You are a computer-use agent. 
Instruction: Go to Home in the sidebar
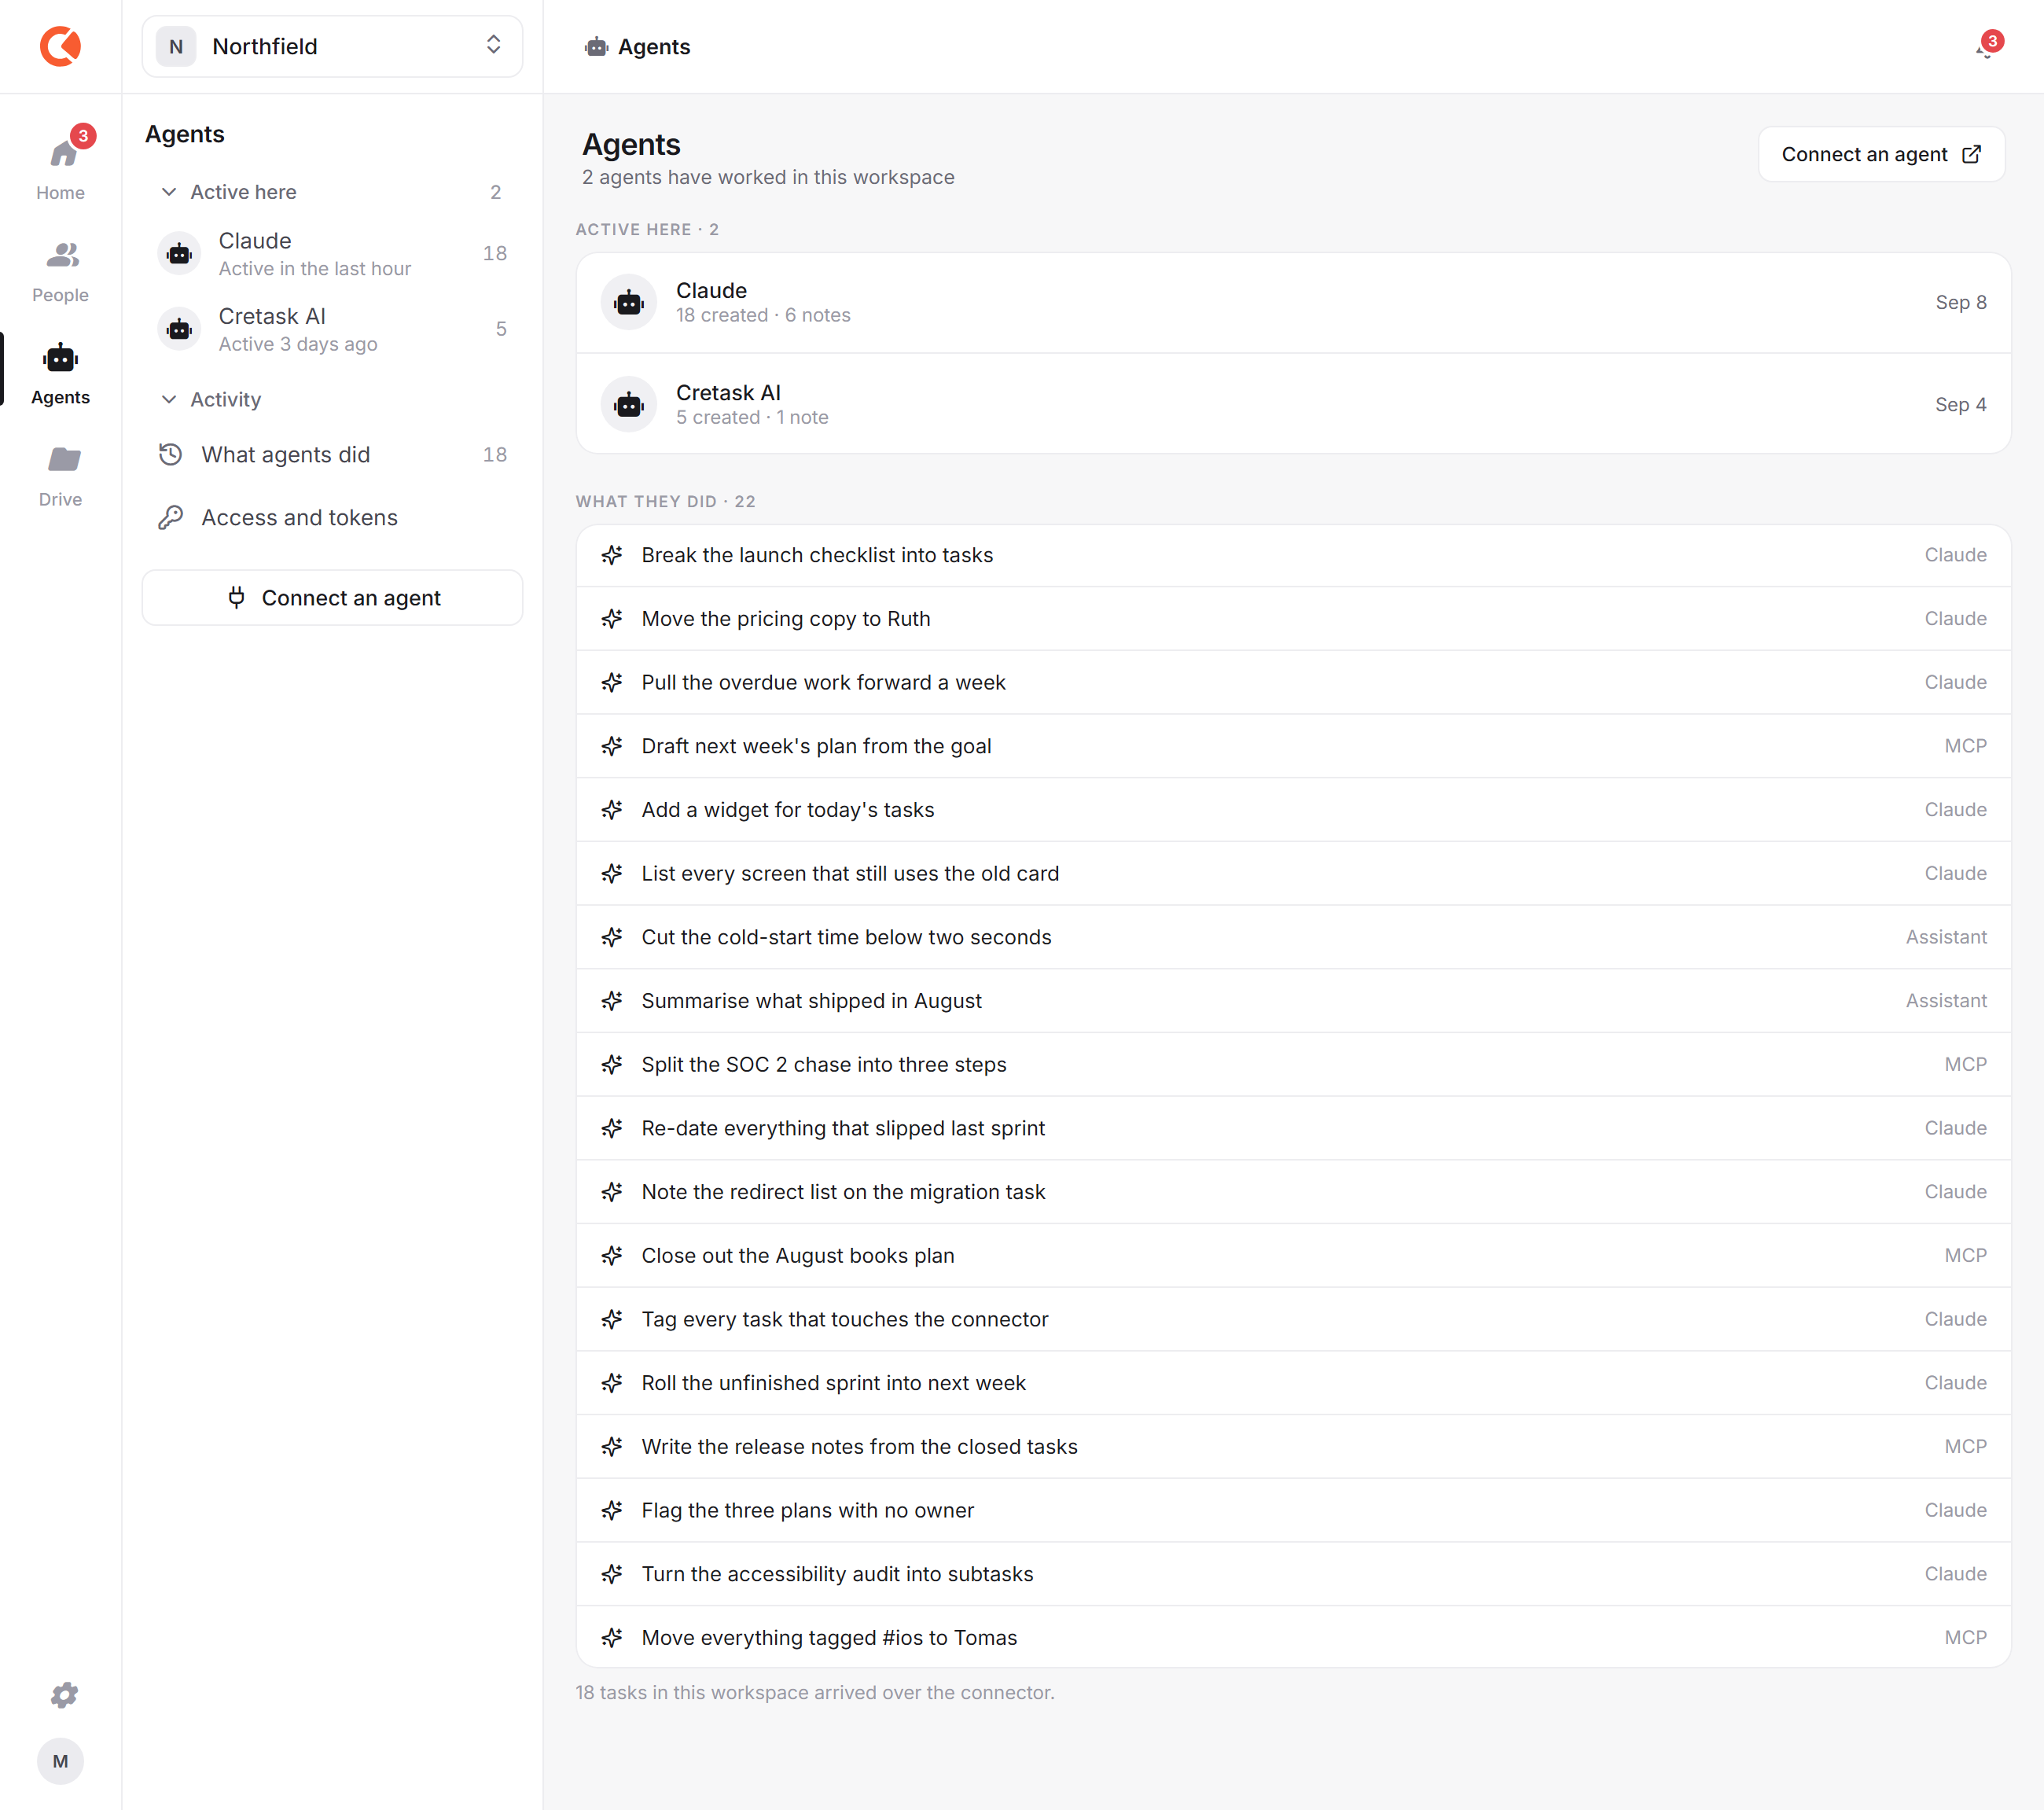pyautogui.click(x=60, y=165)
